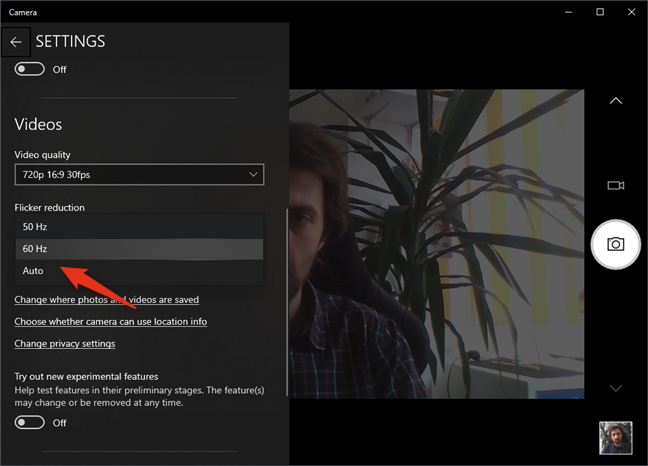Open the last captured photo thumbnail
This screenshot has height=466, width=648.
[x=616, y=437]
